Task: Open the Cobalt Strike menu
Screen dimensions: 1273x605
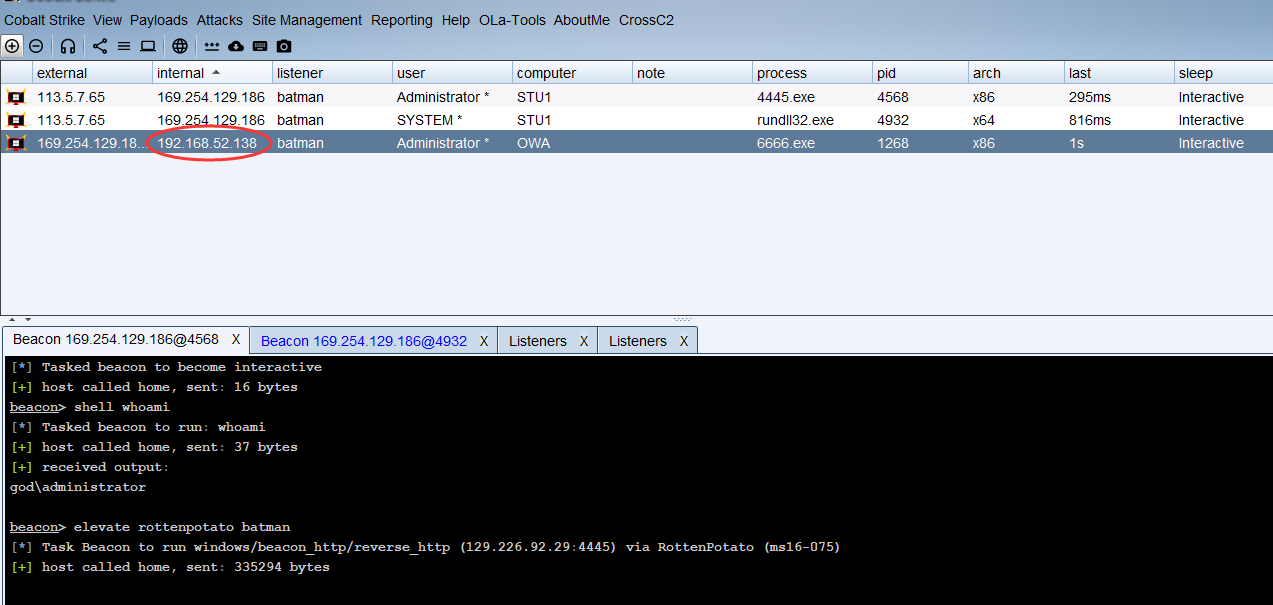Action: tap(44, 20)
